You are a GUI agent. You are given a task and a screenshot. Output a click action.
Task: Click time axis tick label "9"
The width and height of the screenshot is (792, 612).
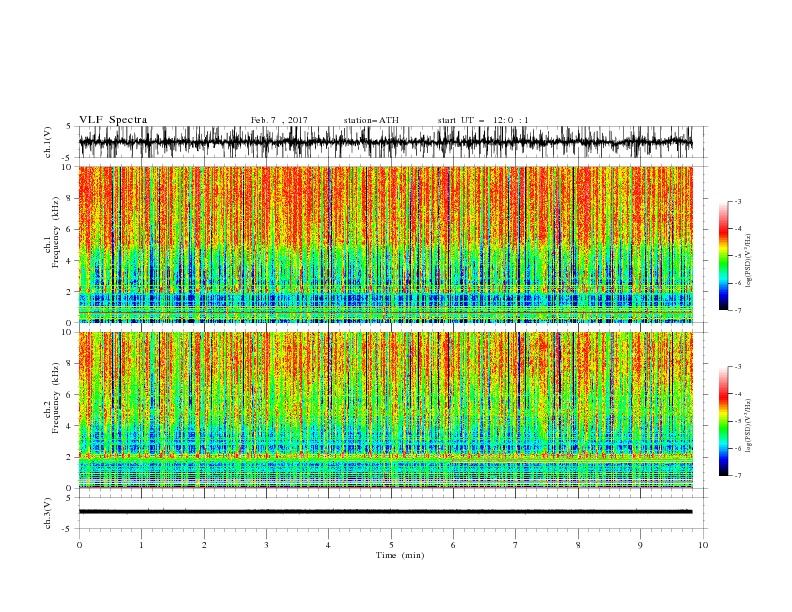pos(640,545)
